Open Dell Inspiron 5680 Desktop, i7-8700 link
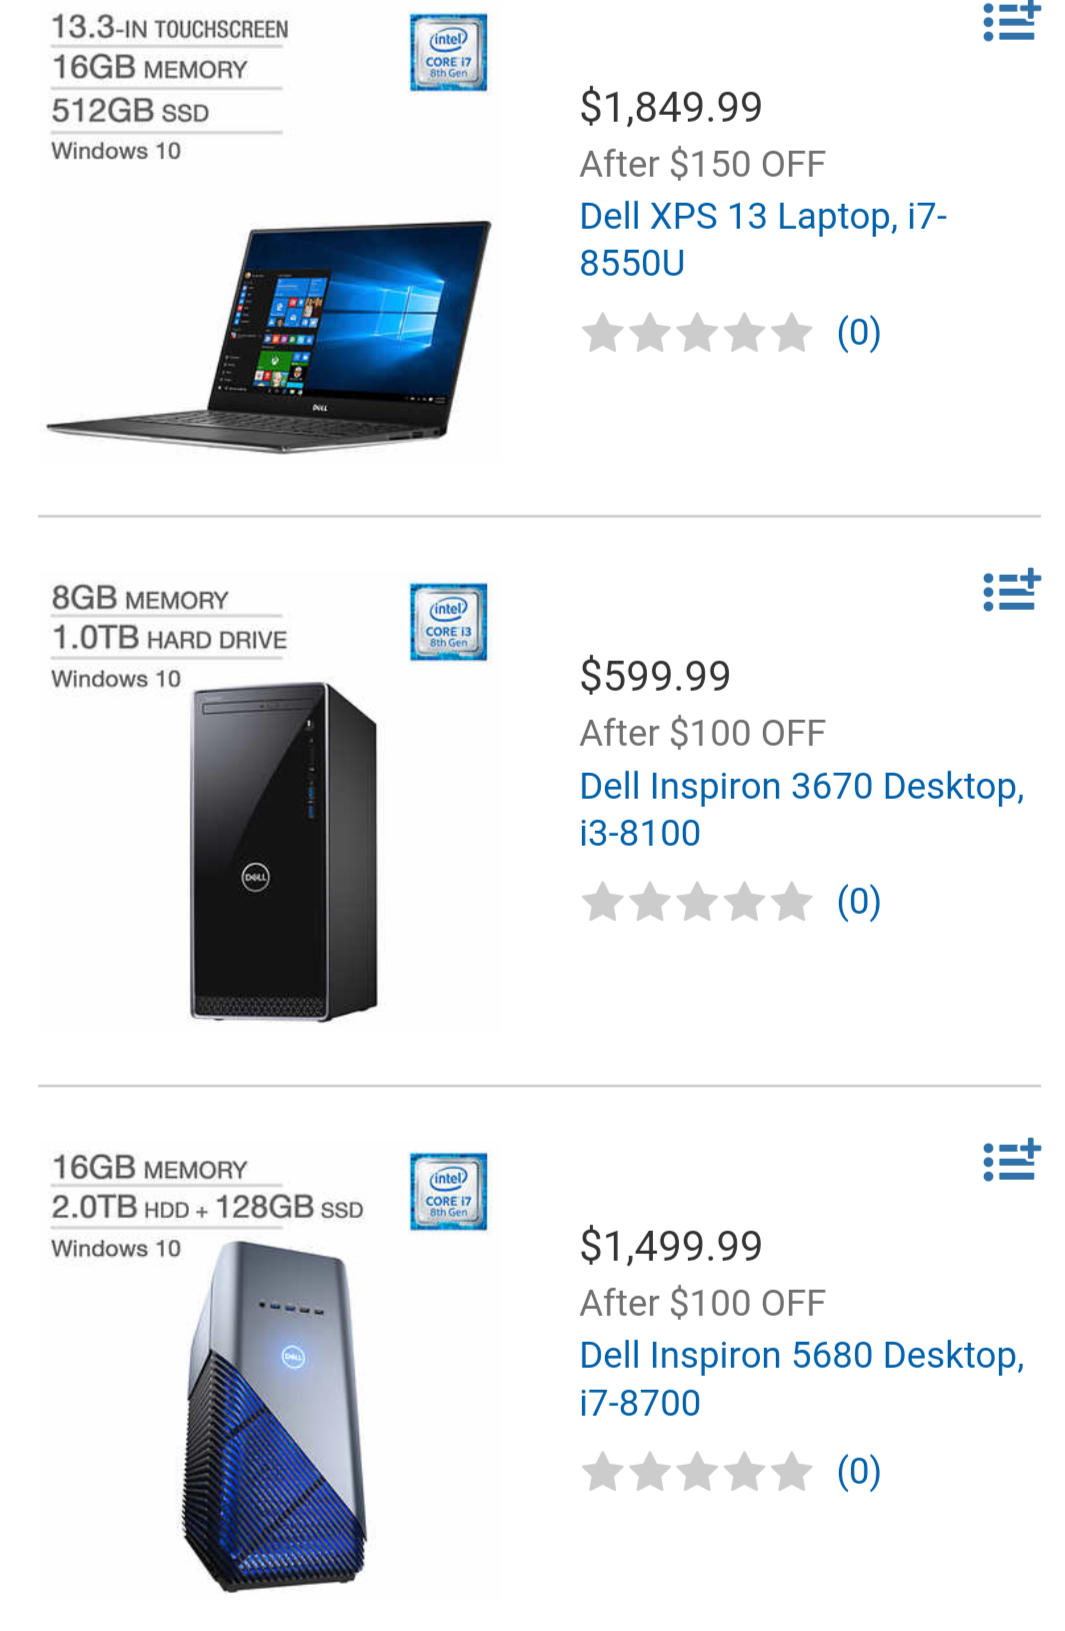 pyautogui.click(x=802, y=1379)
